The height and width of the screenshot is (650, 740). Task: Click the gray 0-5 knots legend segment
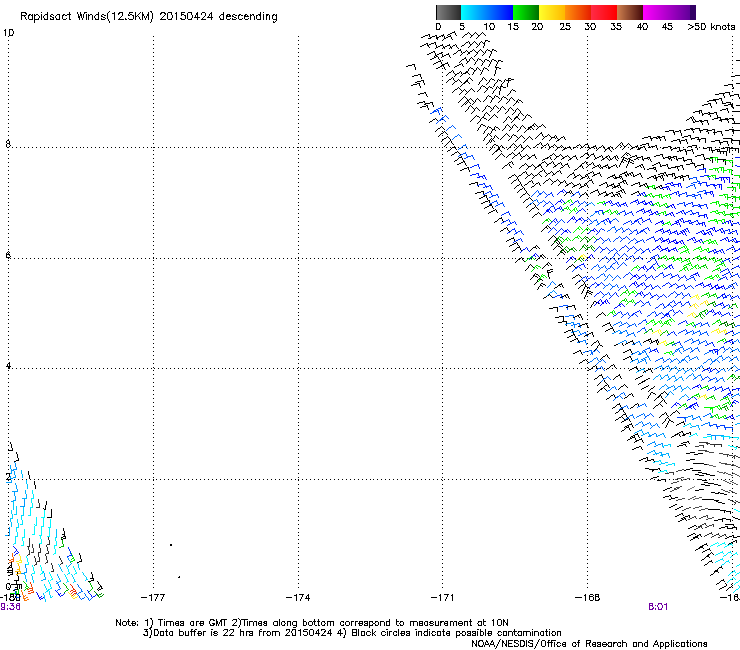(x=448, y=12)
